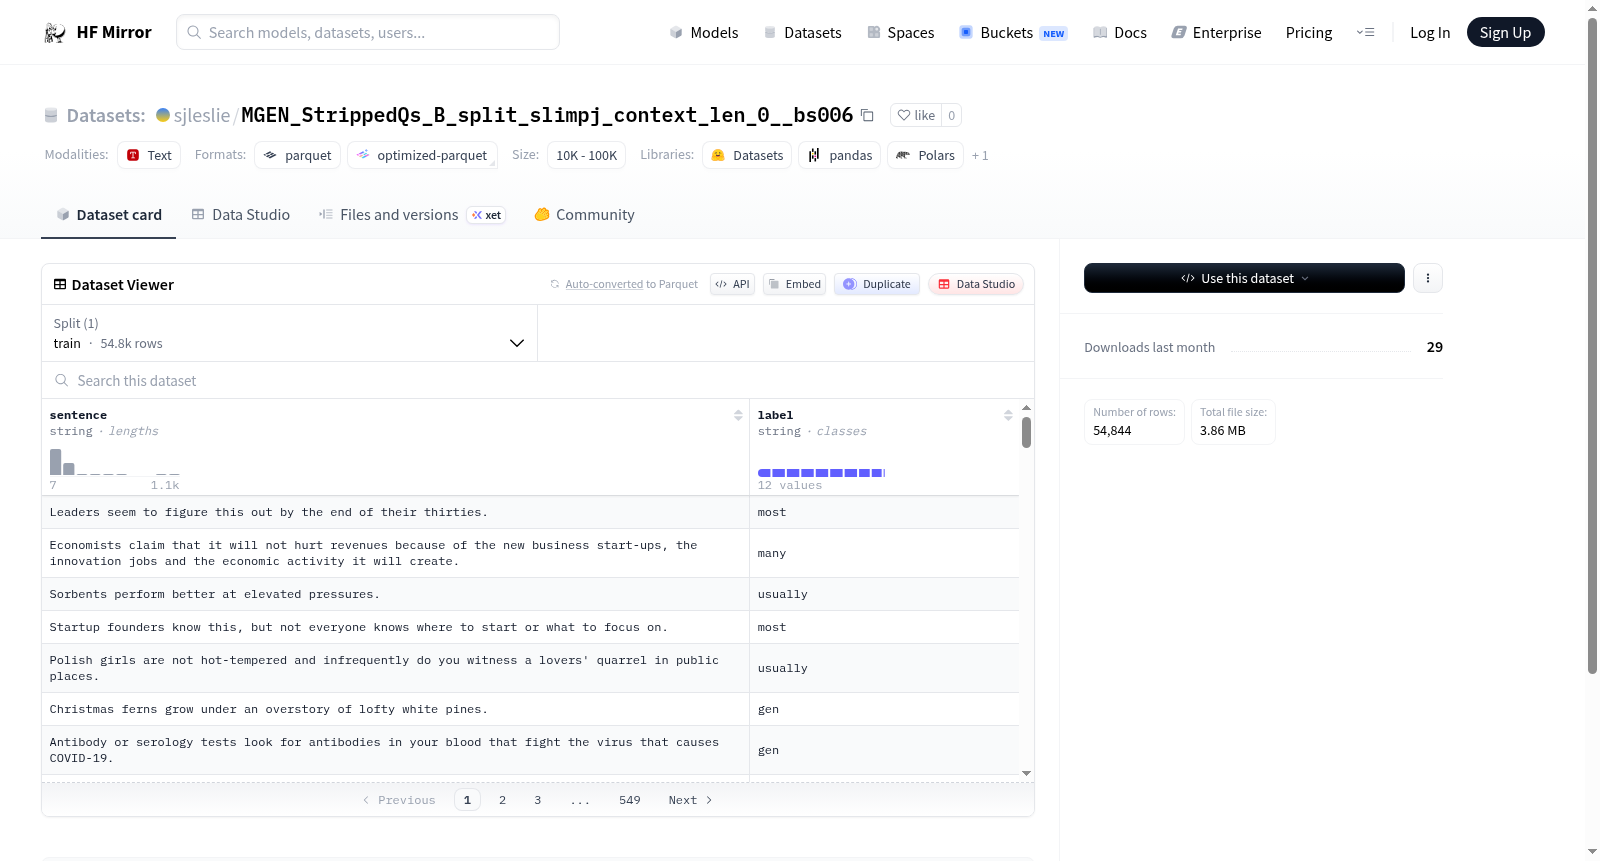This screenshot has height=861, width=1600.
Task: Open the more options three-dot menu
Action: (1428, 278)
